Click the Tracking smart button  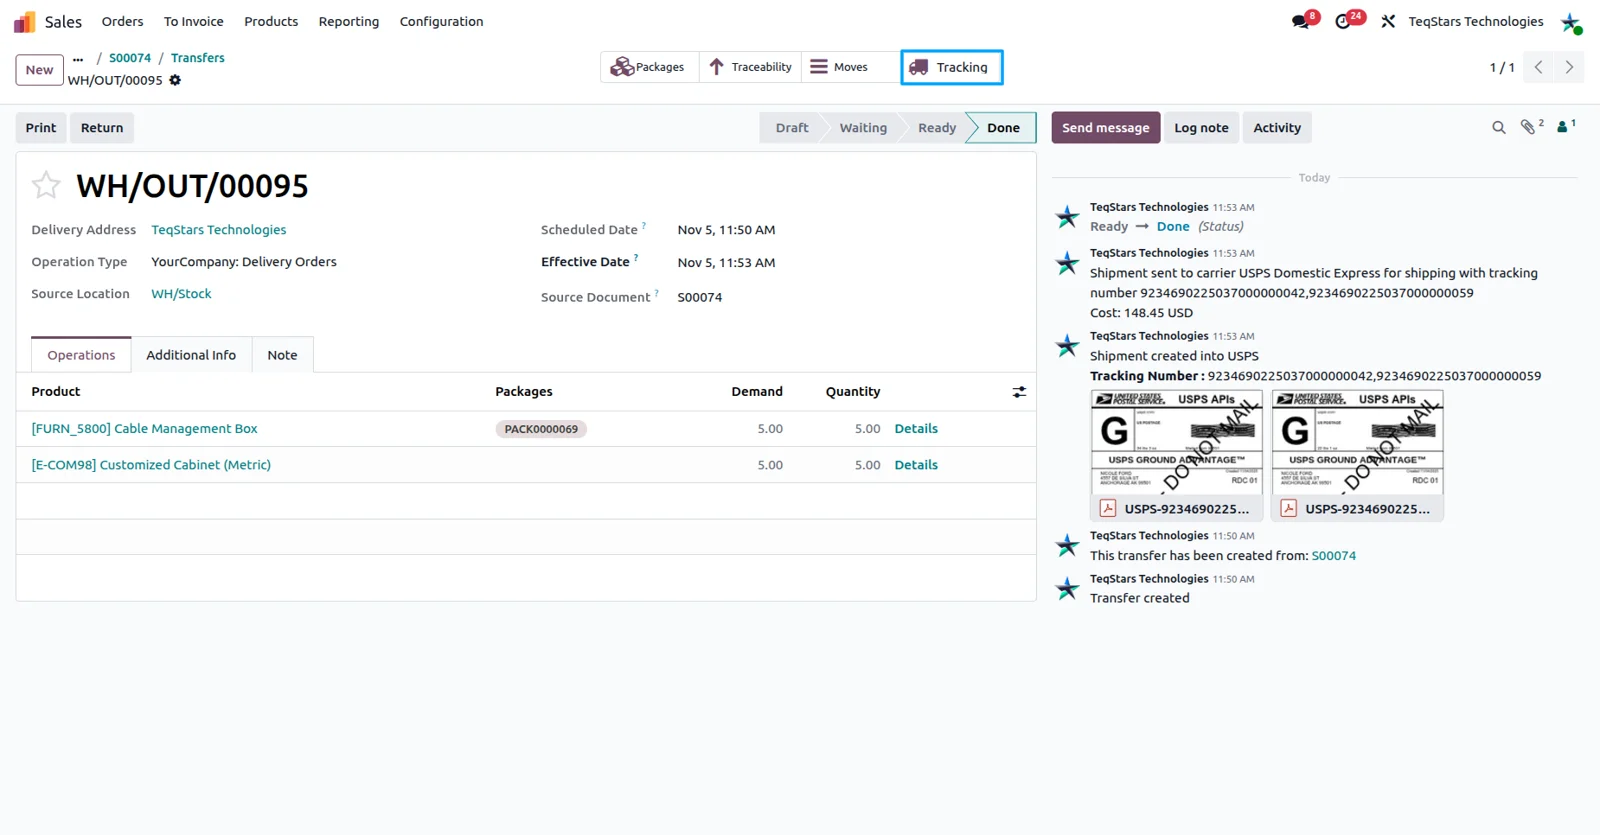[x=951, y=67]
